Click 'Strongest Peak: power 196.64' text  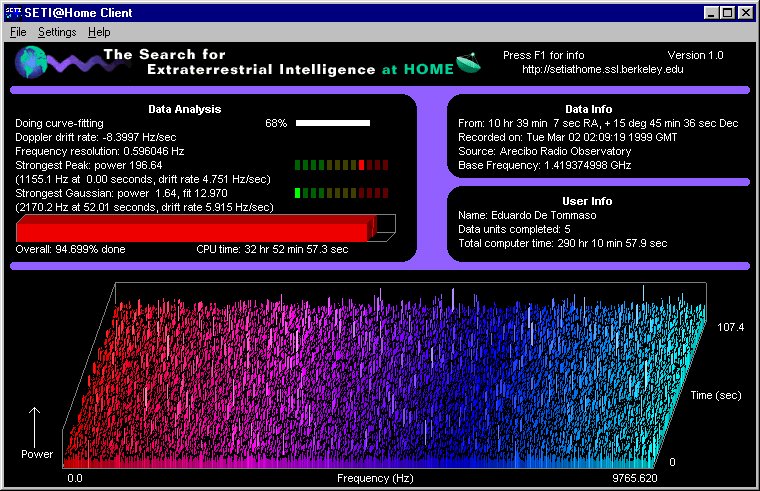click(89, 165)
